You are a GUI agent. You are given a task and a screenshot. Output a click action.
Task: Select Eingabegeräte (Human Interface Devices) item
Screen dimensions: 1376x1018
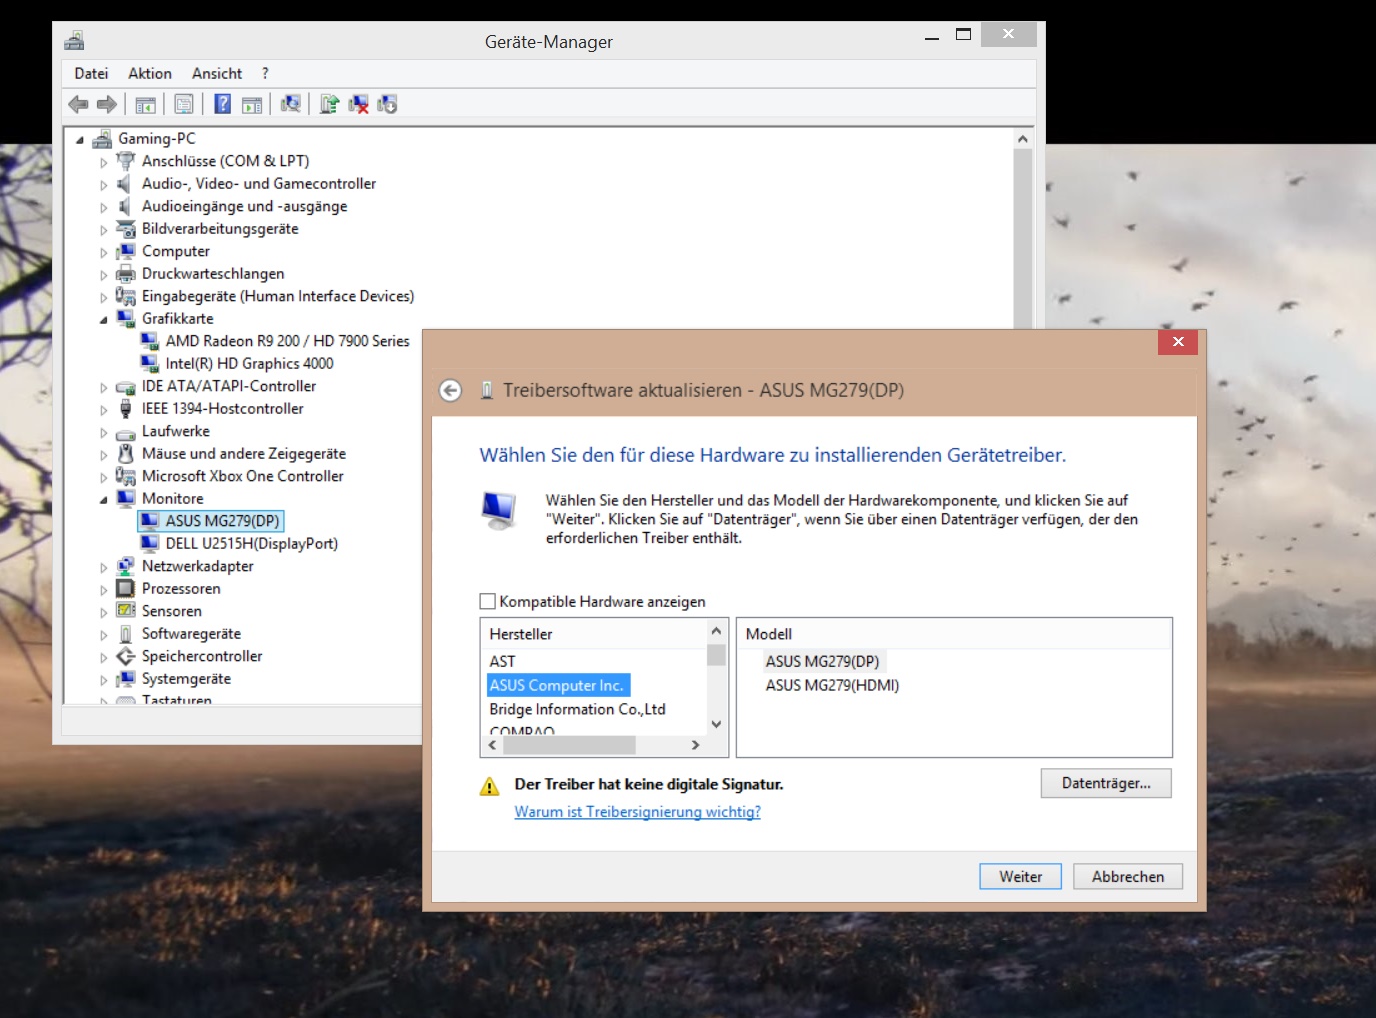[278, 296]
